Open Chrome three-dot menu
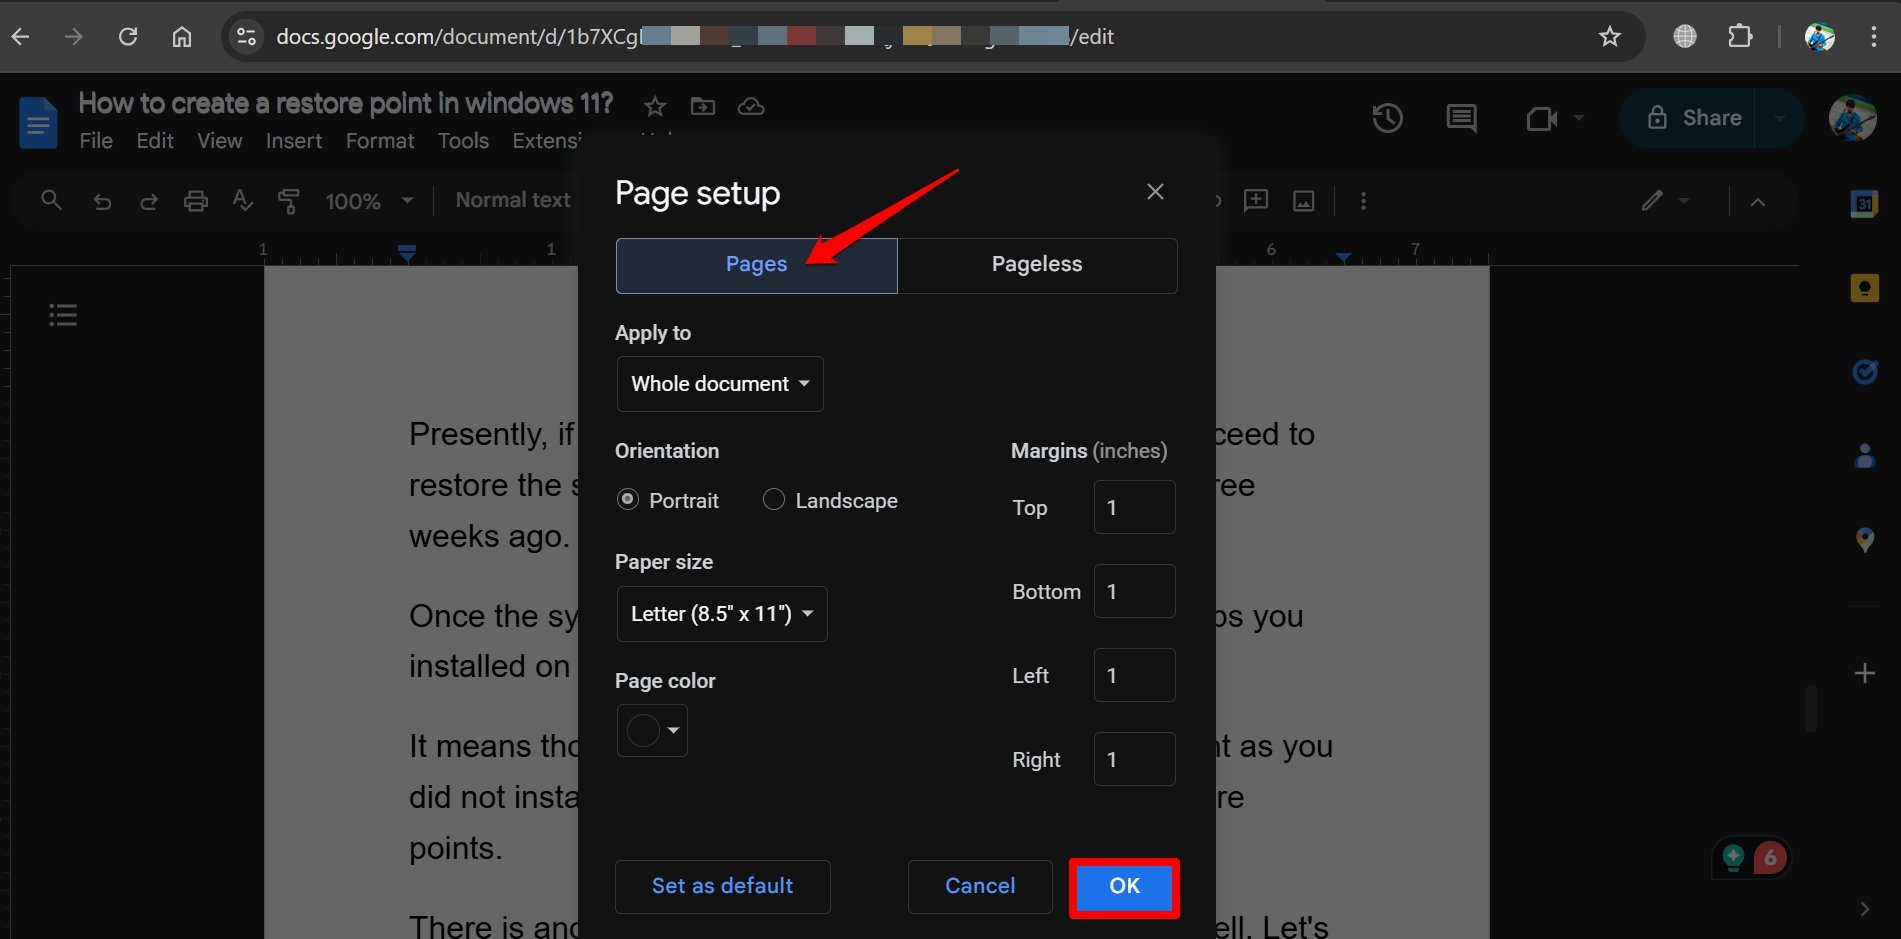 [1873, 37]
